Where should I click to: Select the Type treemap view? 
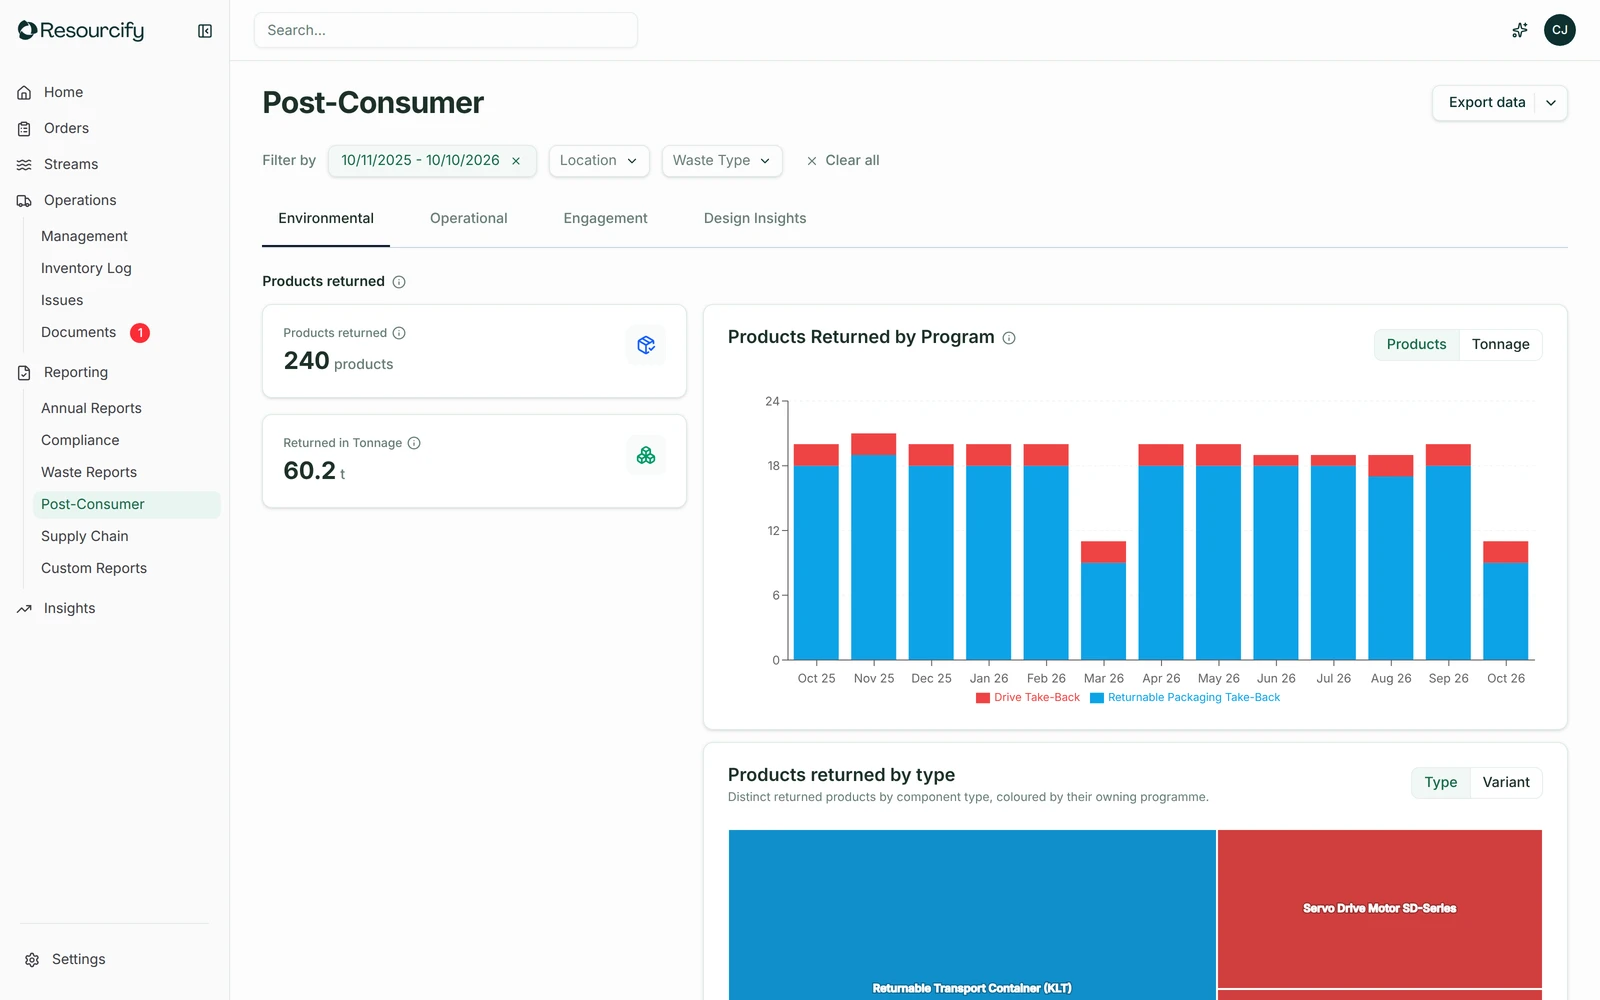pos(1440,782)
